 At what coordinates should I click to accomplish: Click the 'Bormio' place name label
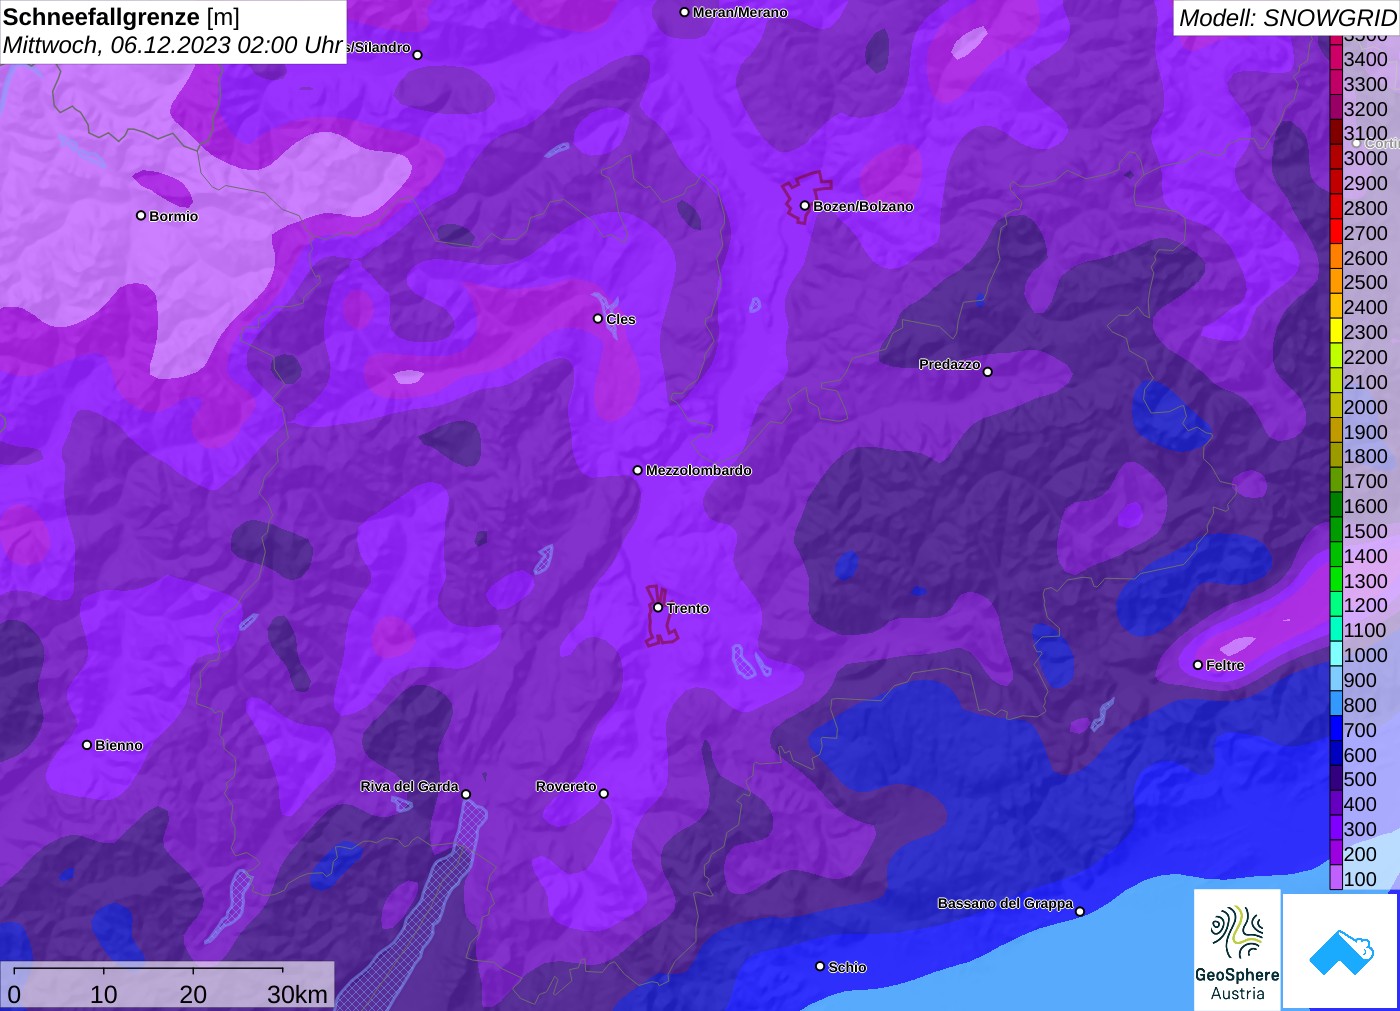[x=174, y=216]
